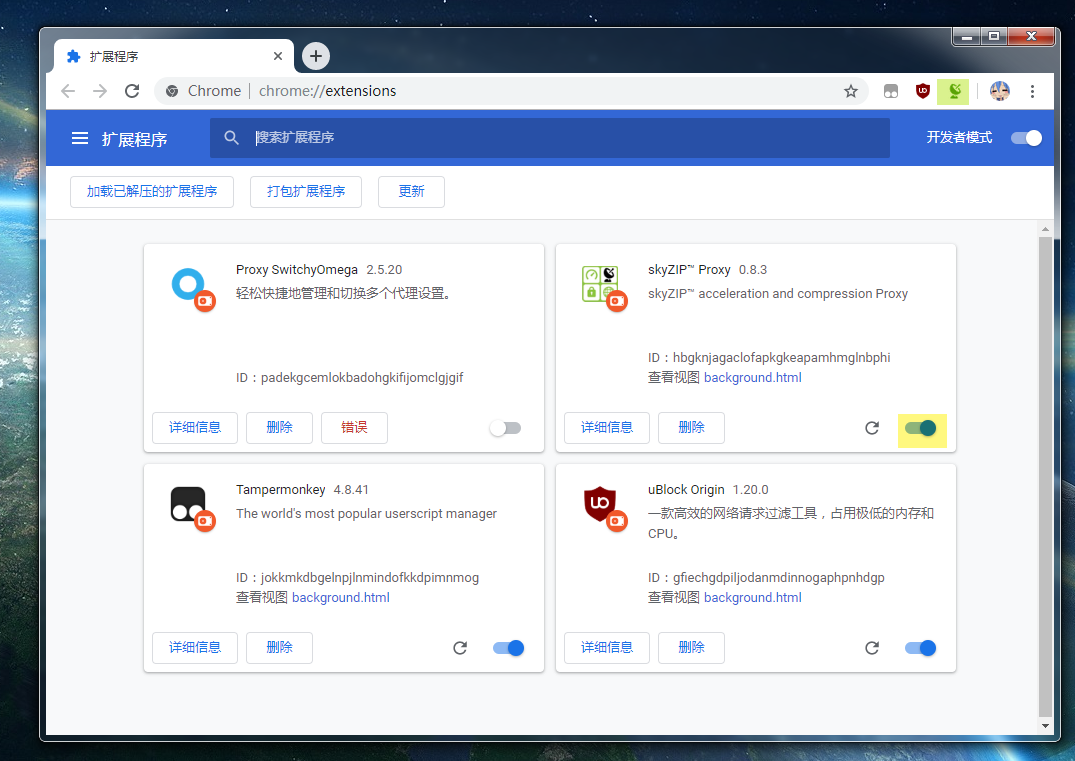Click the uBlock Origin card icon
1075x761 pixels.
[x=604, y=508]
